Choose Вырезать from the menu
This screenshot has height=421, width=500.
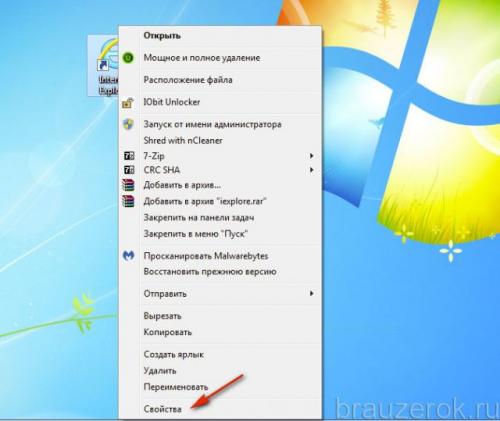coord(162,316)
